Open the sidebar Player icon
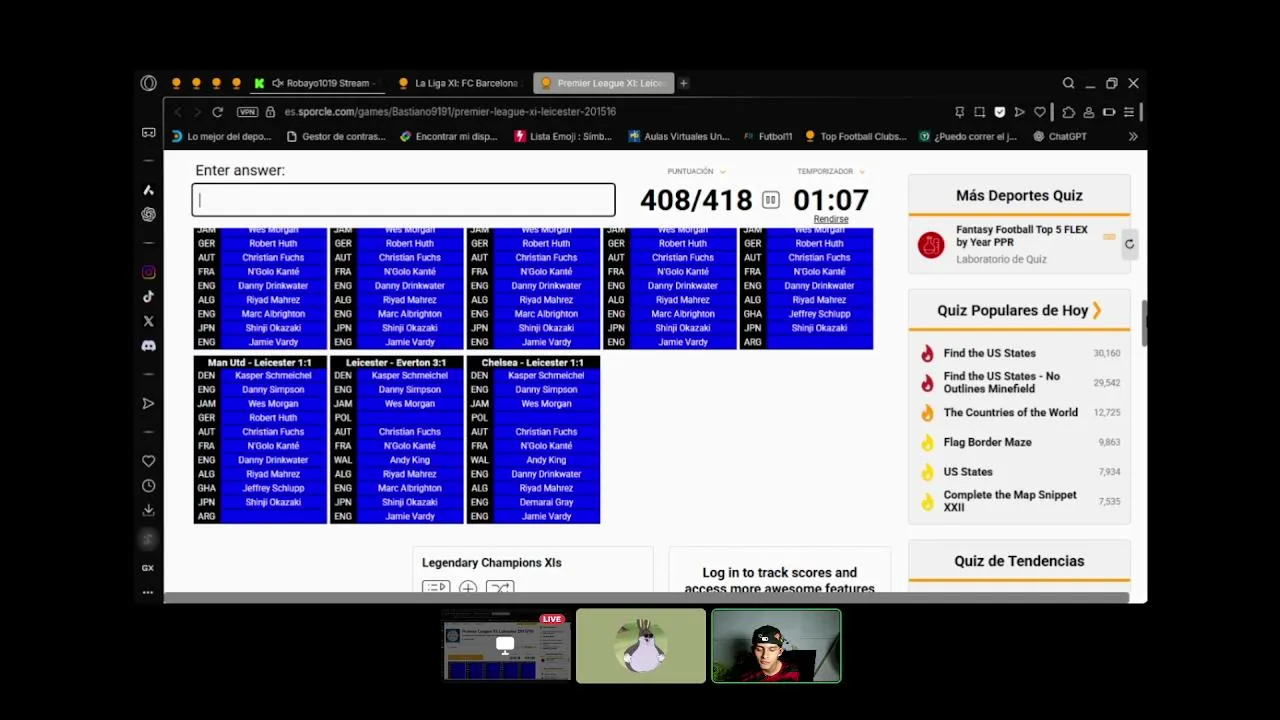1280x720 pixels. pyautogui.click(x=148, y=403)
